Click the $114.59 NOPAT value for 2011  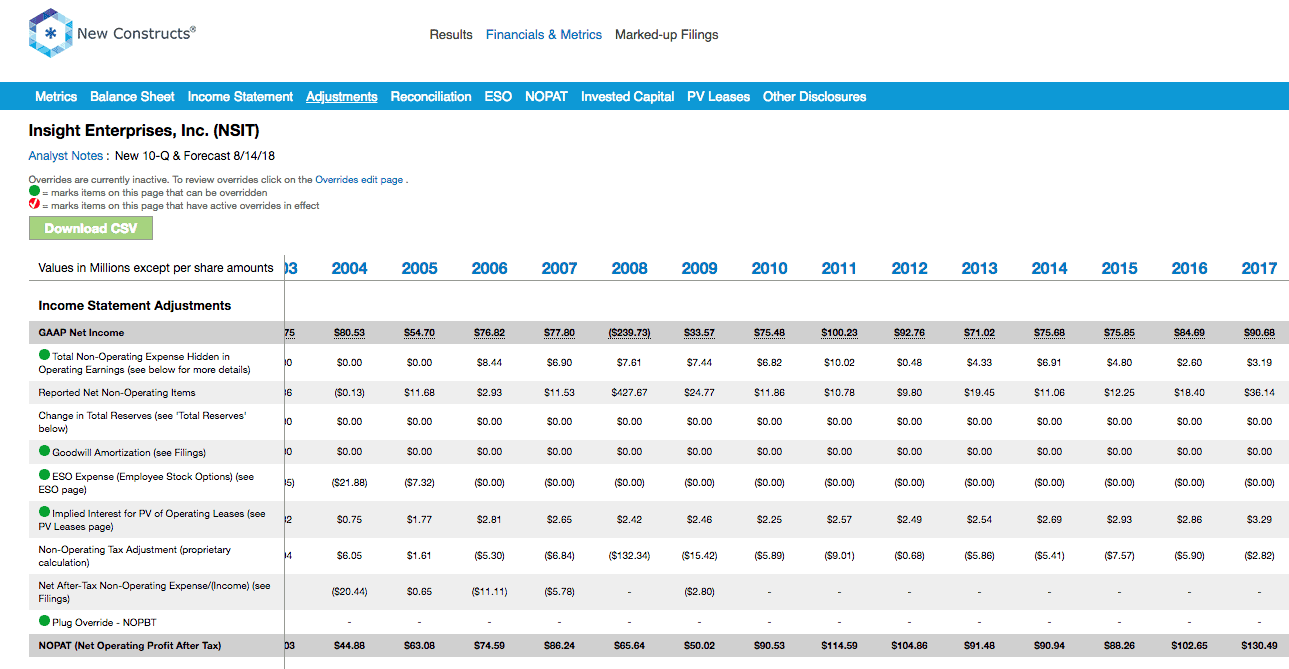(x=839, y=646)
